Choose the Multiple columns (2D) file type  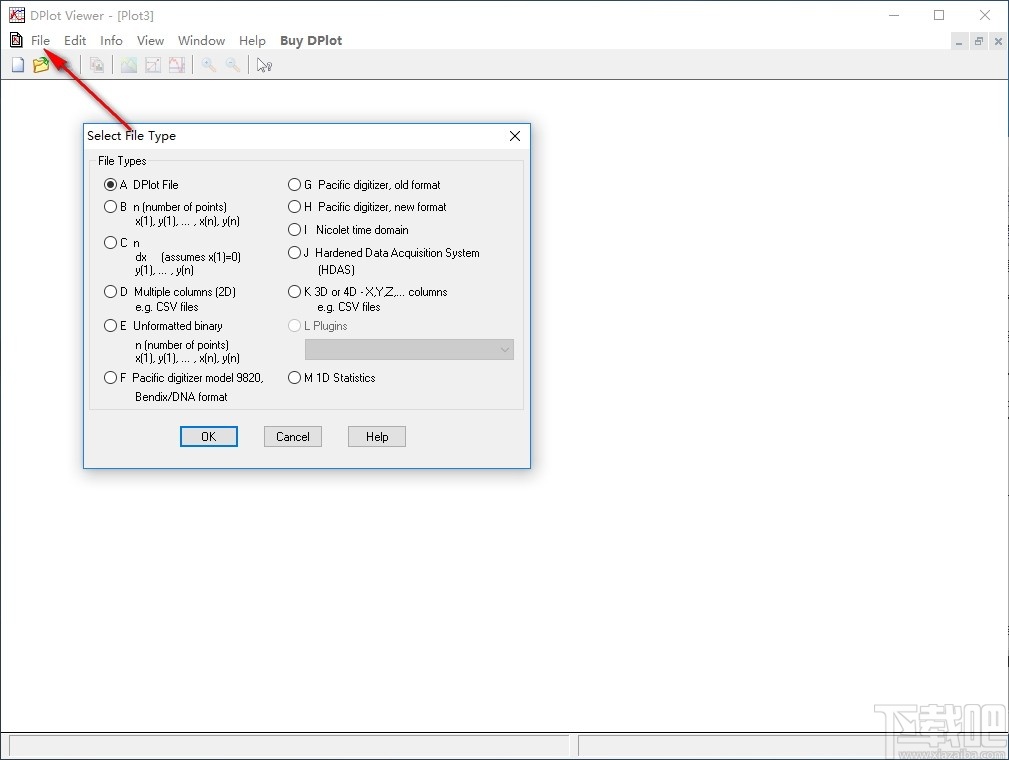110,291
